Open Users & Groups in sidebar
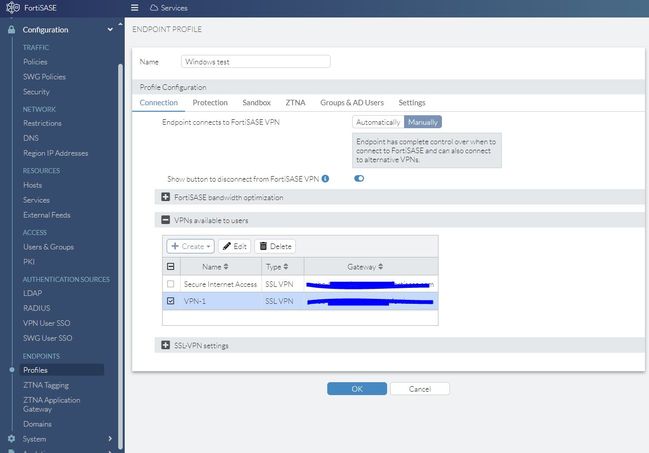 point(48,247)
